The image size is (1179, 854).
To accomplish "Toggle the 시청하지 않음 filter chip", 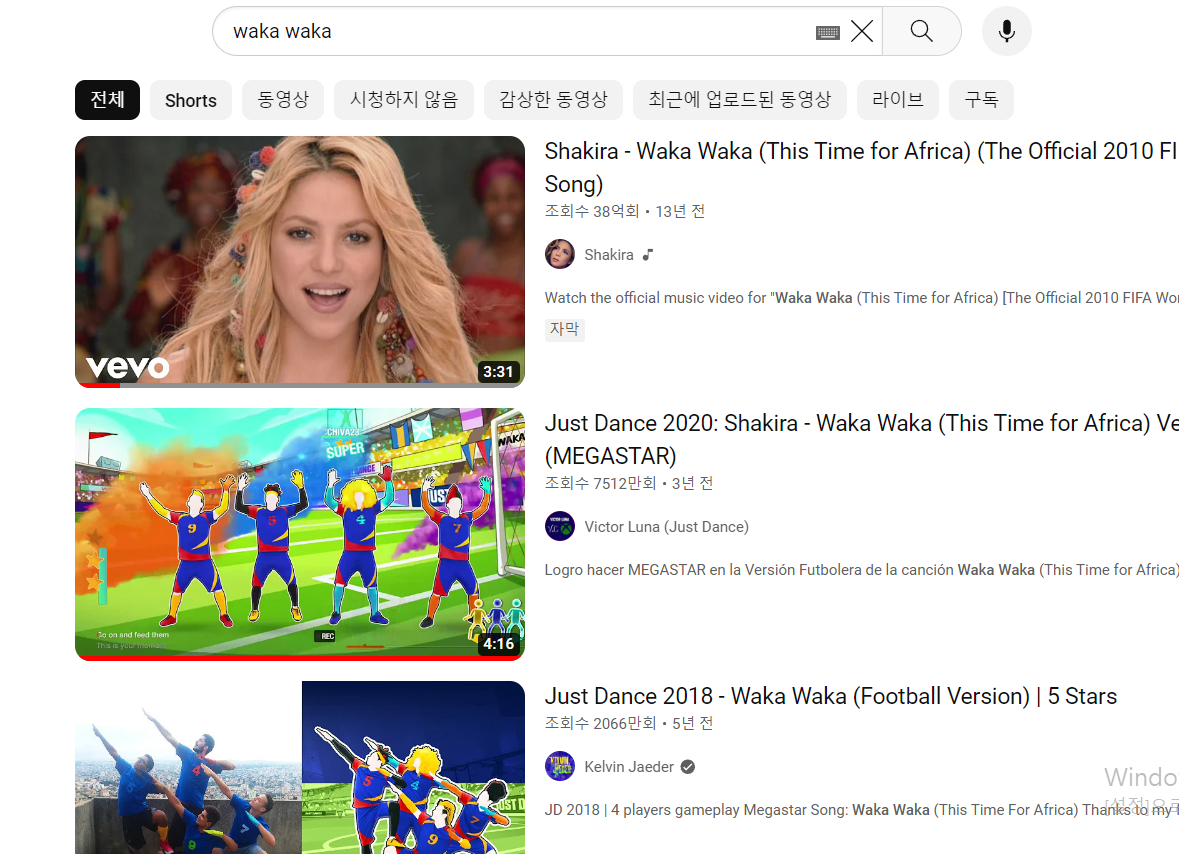I will point(404,100).
